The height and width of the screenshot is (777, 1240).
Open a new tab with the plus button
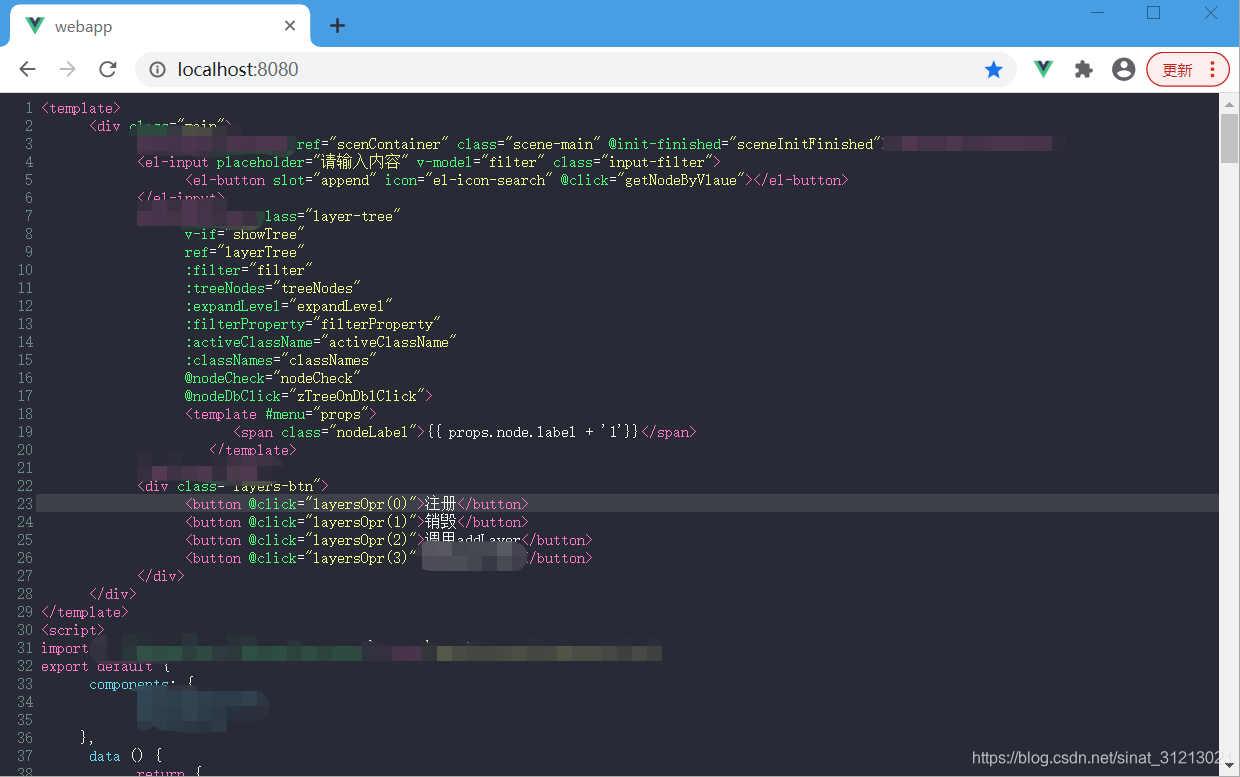click(336, 27)
